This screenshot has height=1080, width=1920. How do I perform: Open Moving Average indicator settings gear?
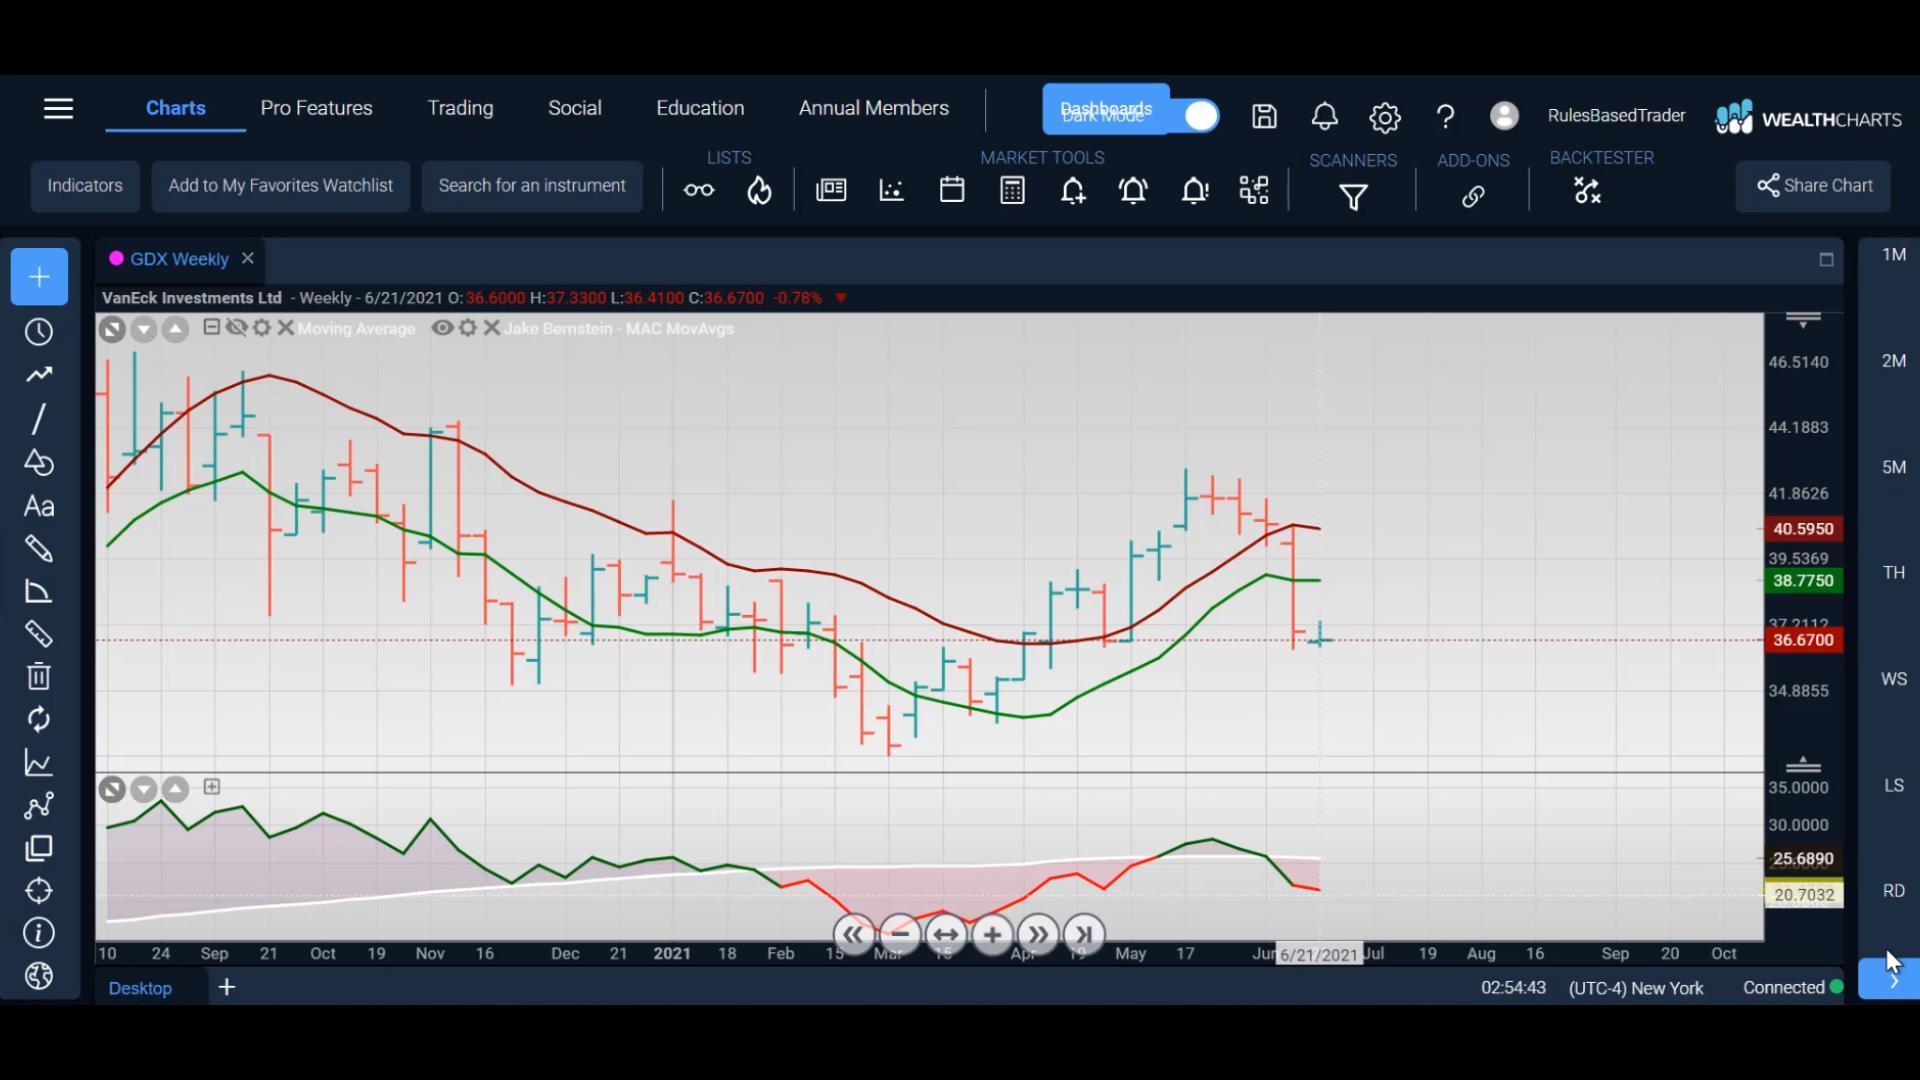click(x=262, y=328)
